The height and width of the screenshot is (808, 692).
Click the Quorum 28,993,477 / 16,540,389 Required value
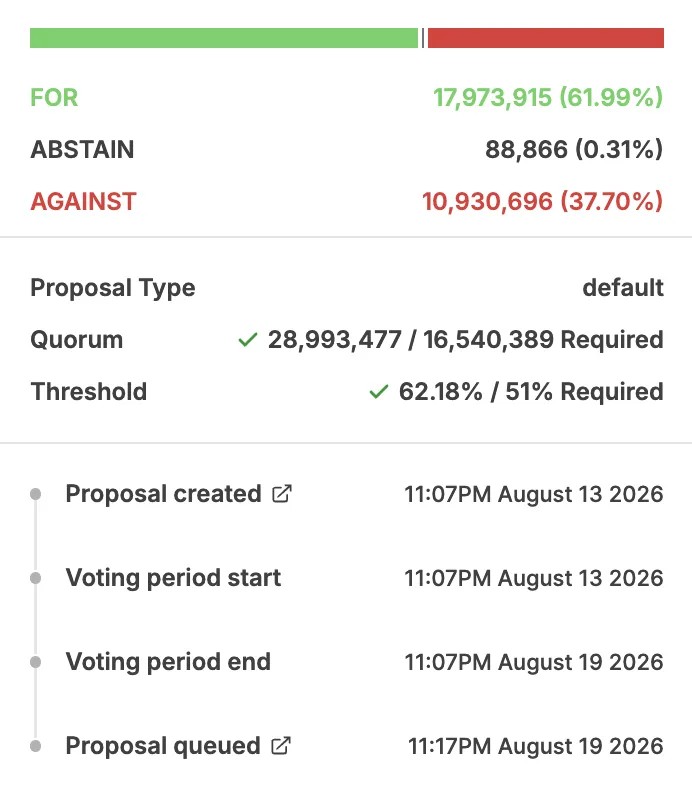465,340
